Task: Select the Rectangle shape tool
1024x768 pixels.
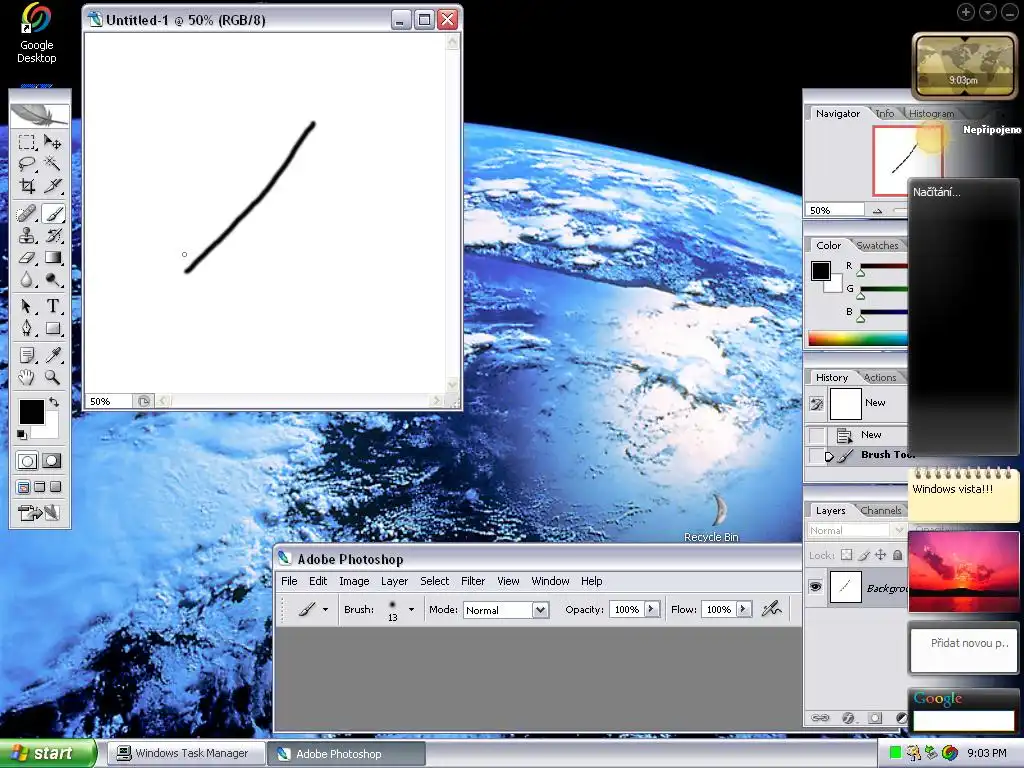Action: click(x=53, y=328)
